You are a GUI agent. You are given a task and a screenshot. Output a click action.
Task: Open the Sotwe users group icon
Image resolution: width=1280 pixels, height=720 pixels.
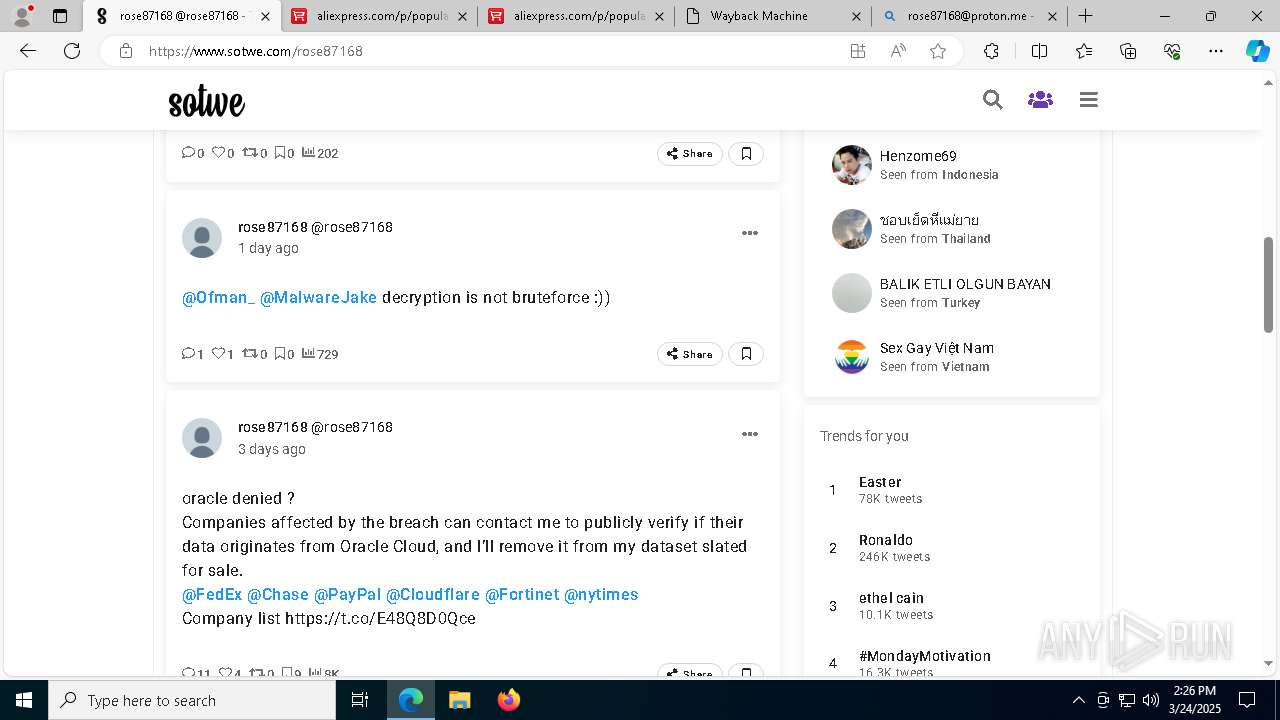(x=1040, y=100)
